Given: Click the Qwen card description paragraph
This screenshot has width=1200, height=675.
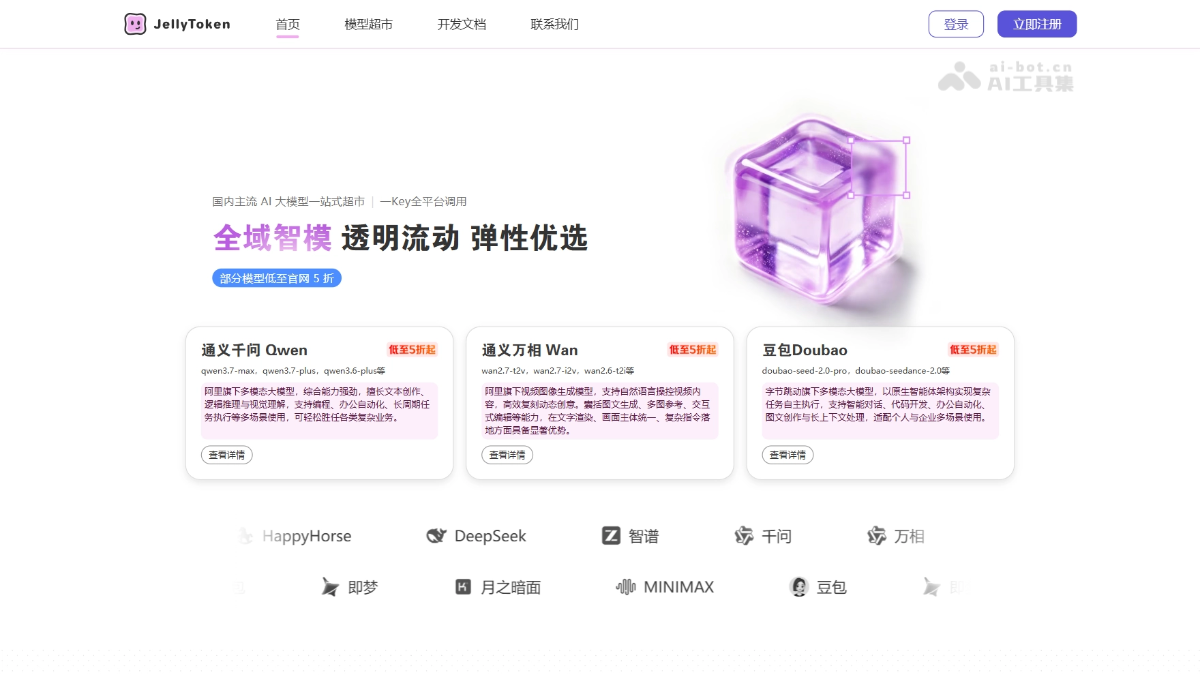Looking at the screenshot, I should (x=319, y=410).
